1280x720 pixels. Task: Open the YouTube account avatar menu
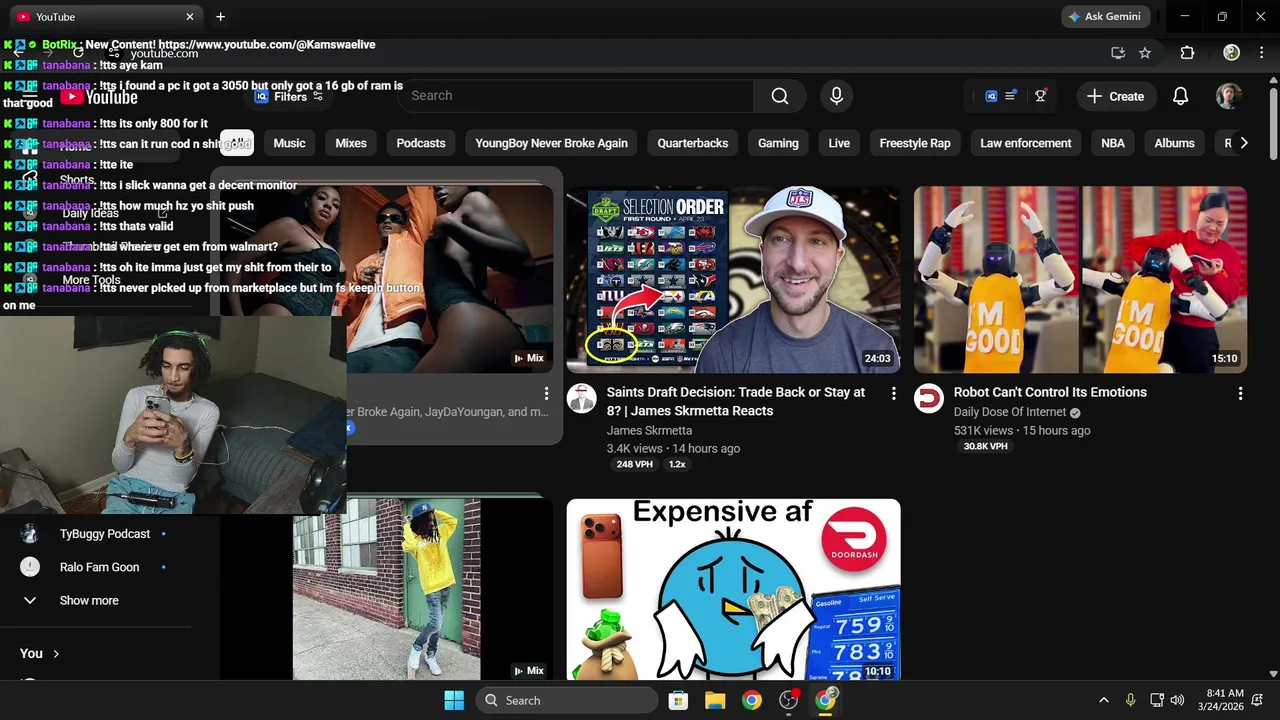(x=1229, y=96)
